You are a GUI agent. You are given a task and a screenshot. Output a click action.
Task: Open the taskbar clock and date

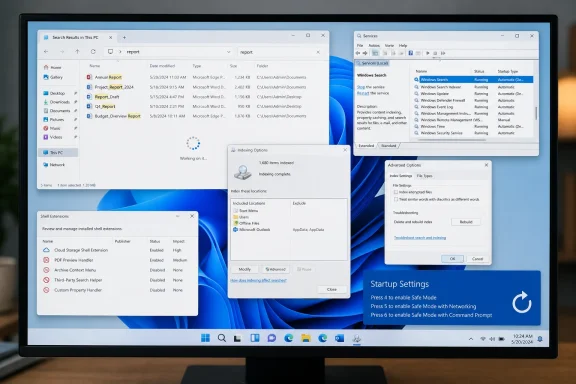522,339
